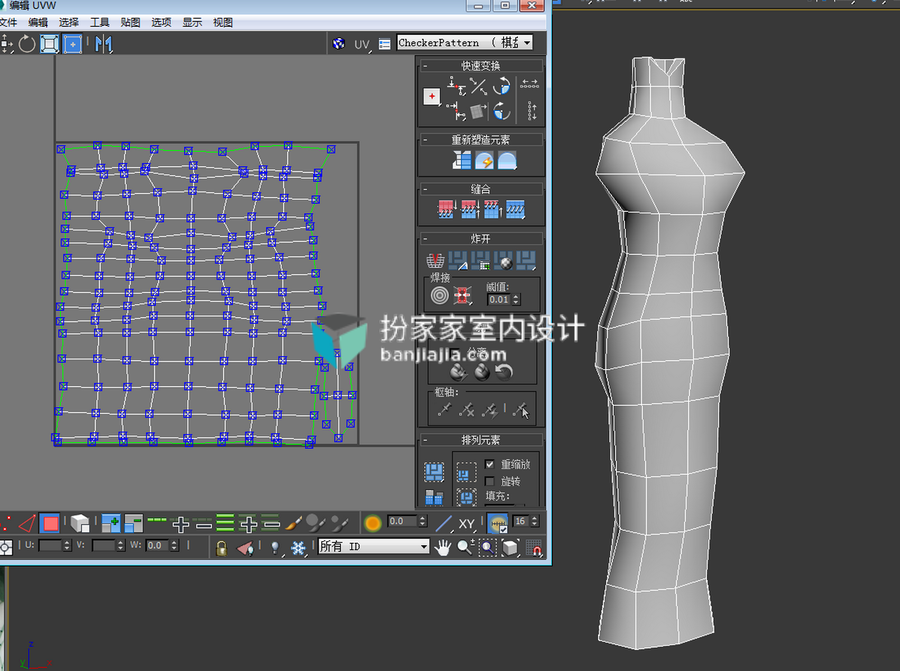The image size is (900, 671).
Task: Enable the 重缩放 rescale checkbox
Action: [x=490, y=464]
